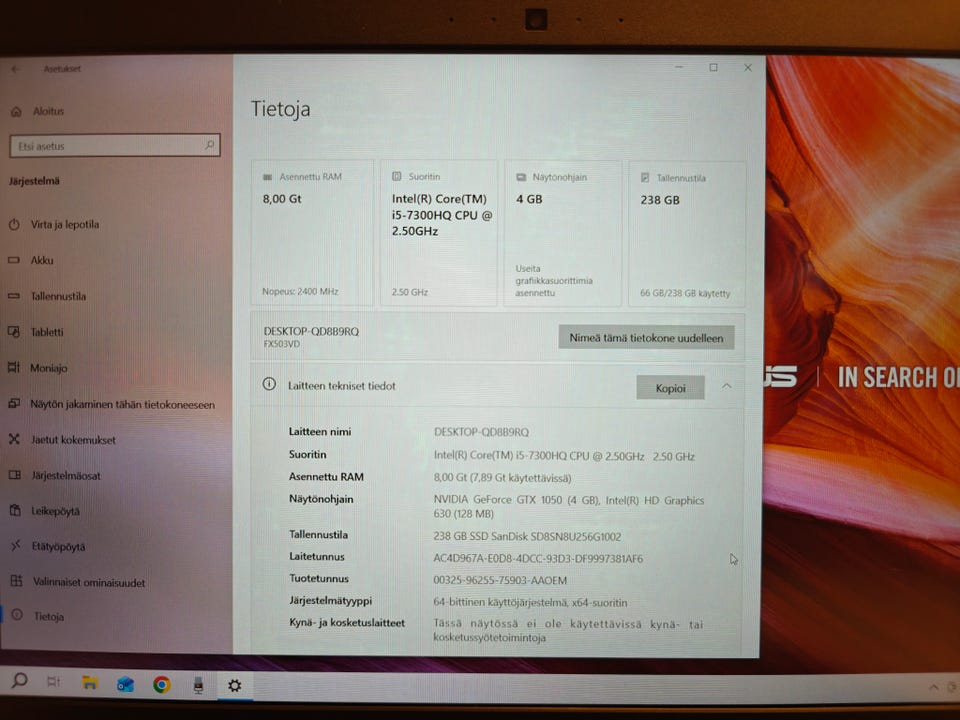This screenshot has width=960, height=720.
Task: Click the Settings gear on taskbar
Action: (x=234, y=686)
